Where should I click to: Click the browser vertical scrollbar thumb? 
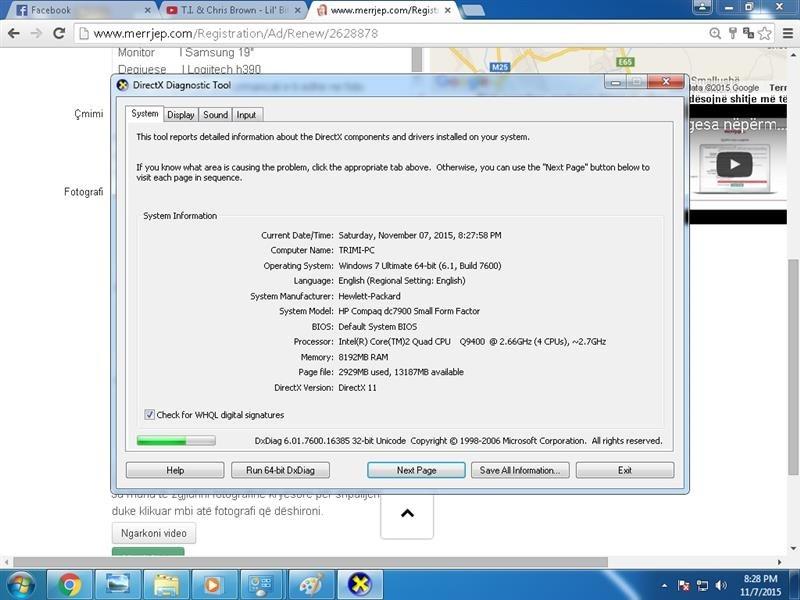point(793,367)
